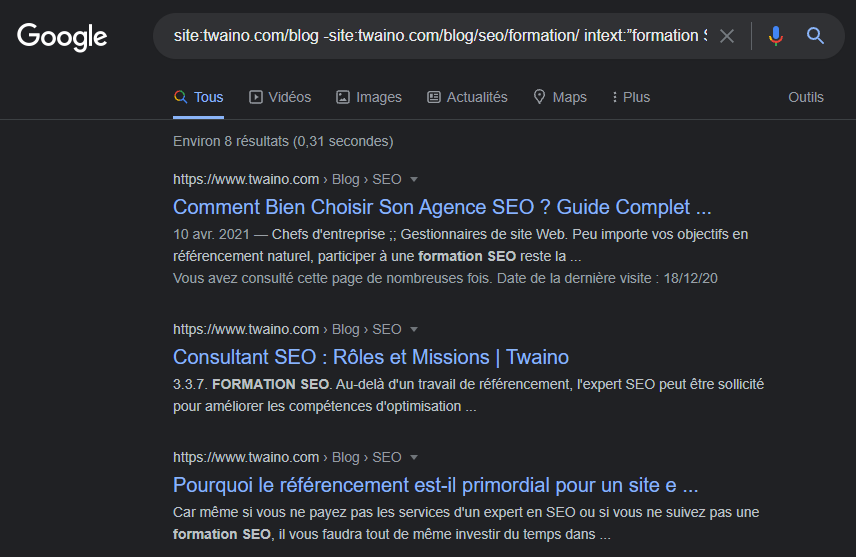856x557 pixels.
Task: Click the three-dot Plus menu icon
Action: pos(615,97)
